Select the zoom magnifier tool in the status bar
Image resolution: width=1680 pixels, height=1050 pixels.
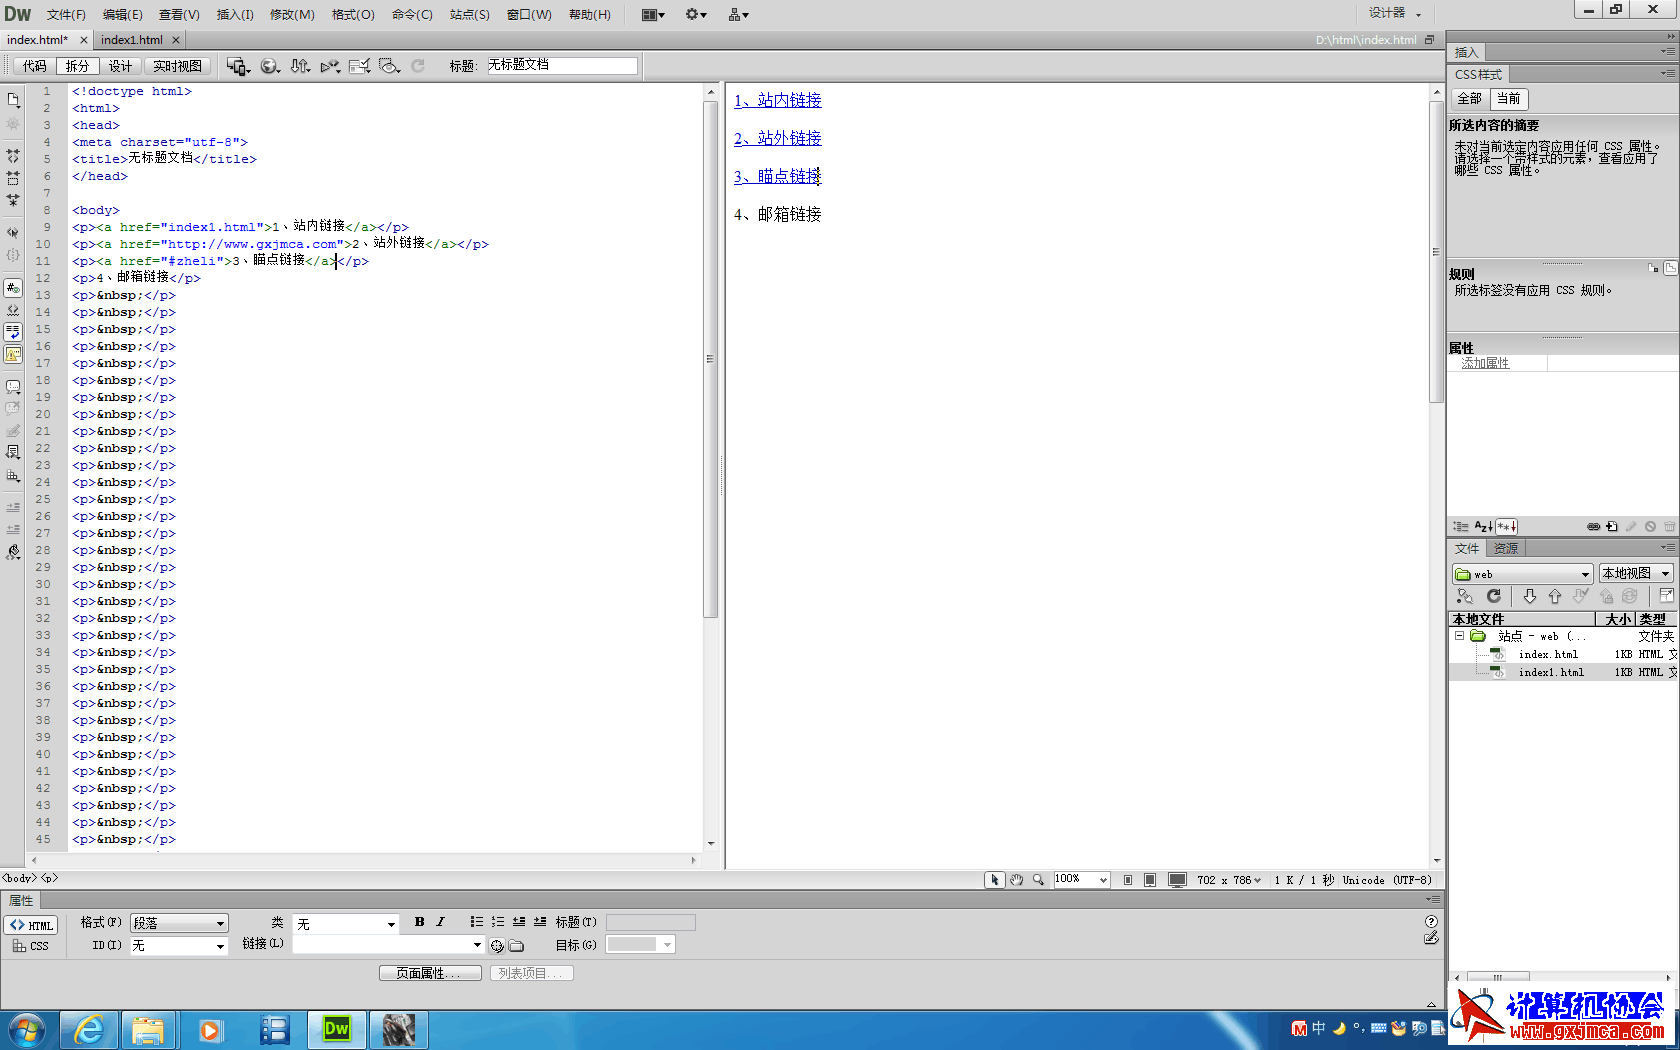pos(1038,880)
